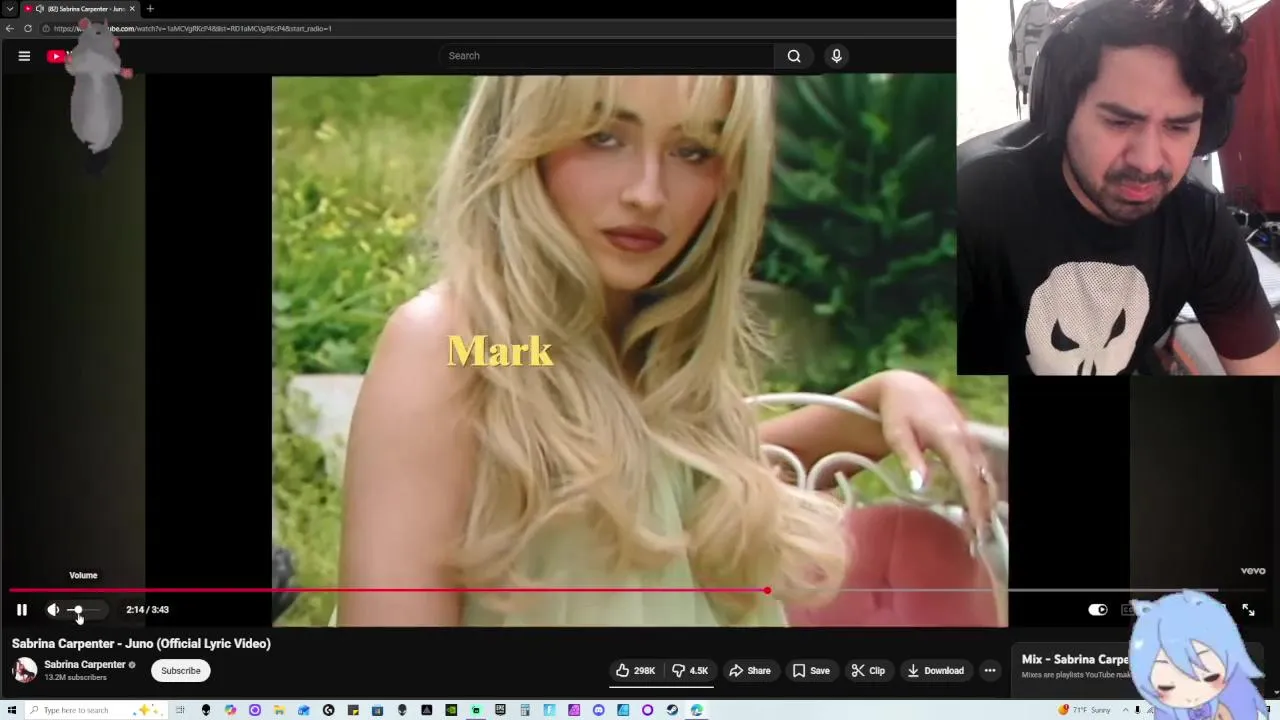Open Discord from the taskbar
Screen dimensions: 1280x720
point(598,710)
